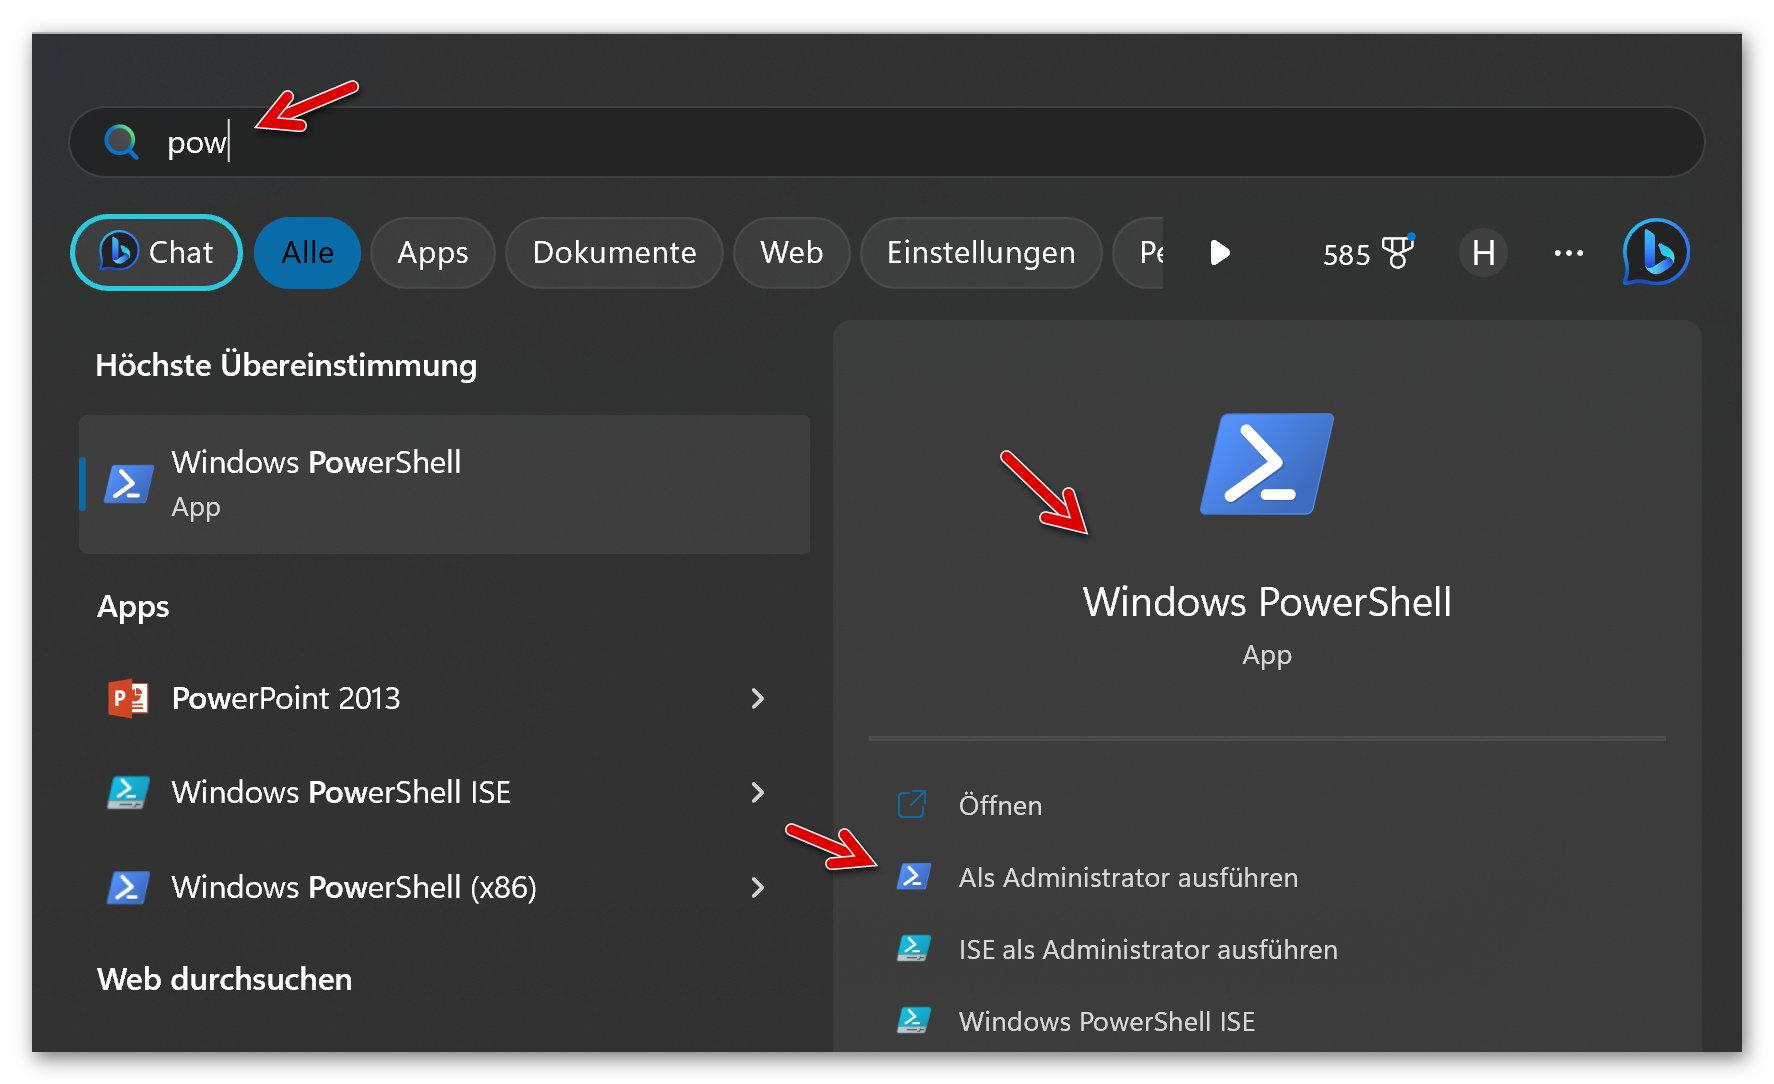Select the Dokumente filter tab

tap(614, 253)
